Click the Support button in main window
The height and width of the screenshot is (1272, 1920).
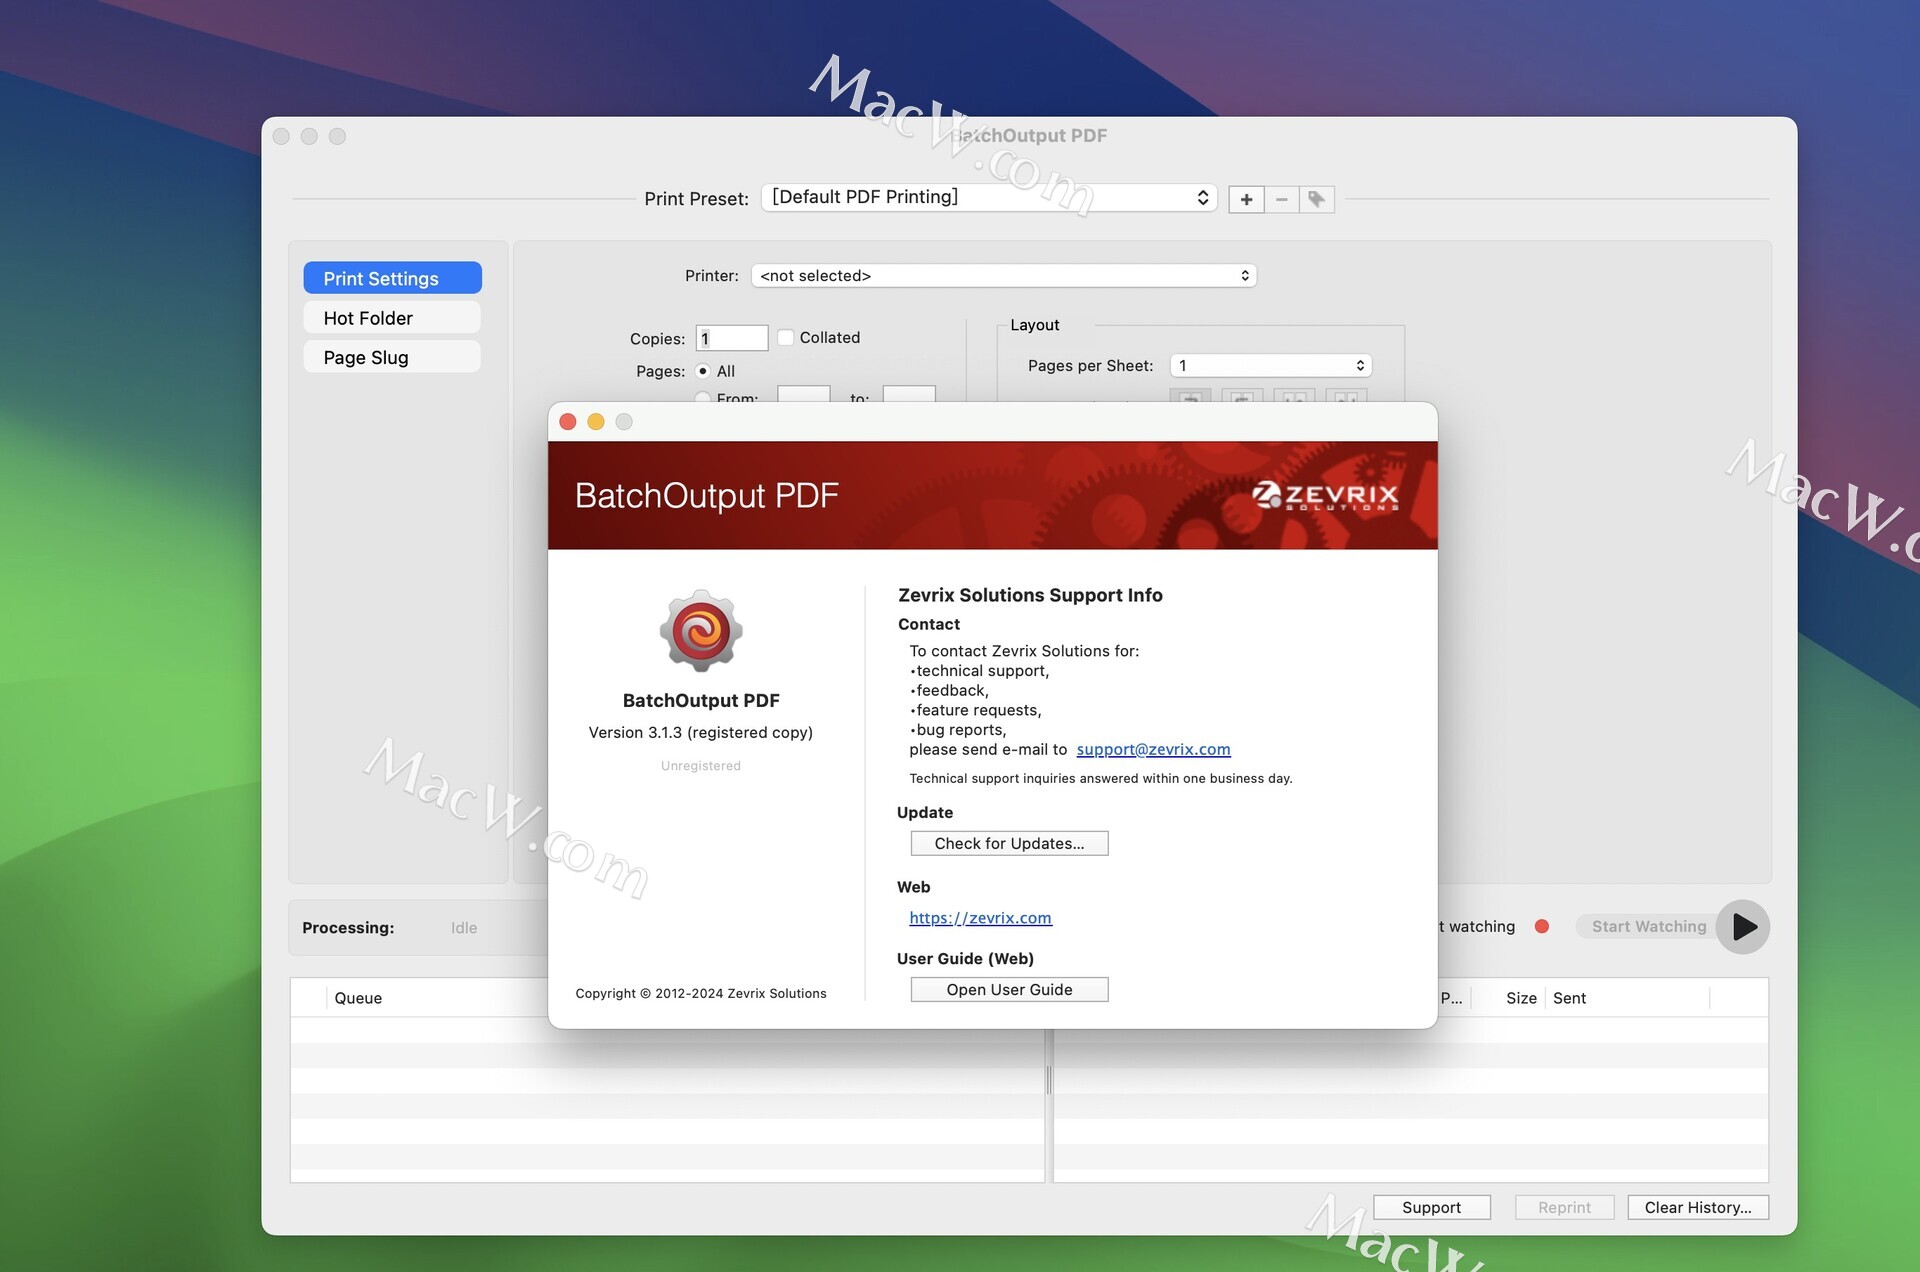click(x=1431, y=1207)
